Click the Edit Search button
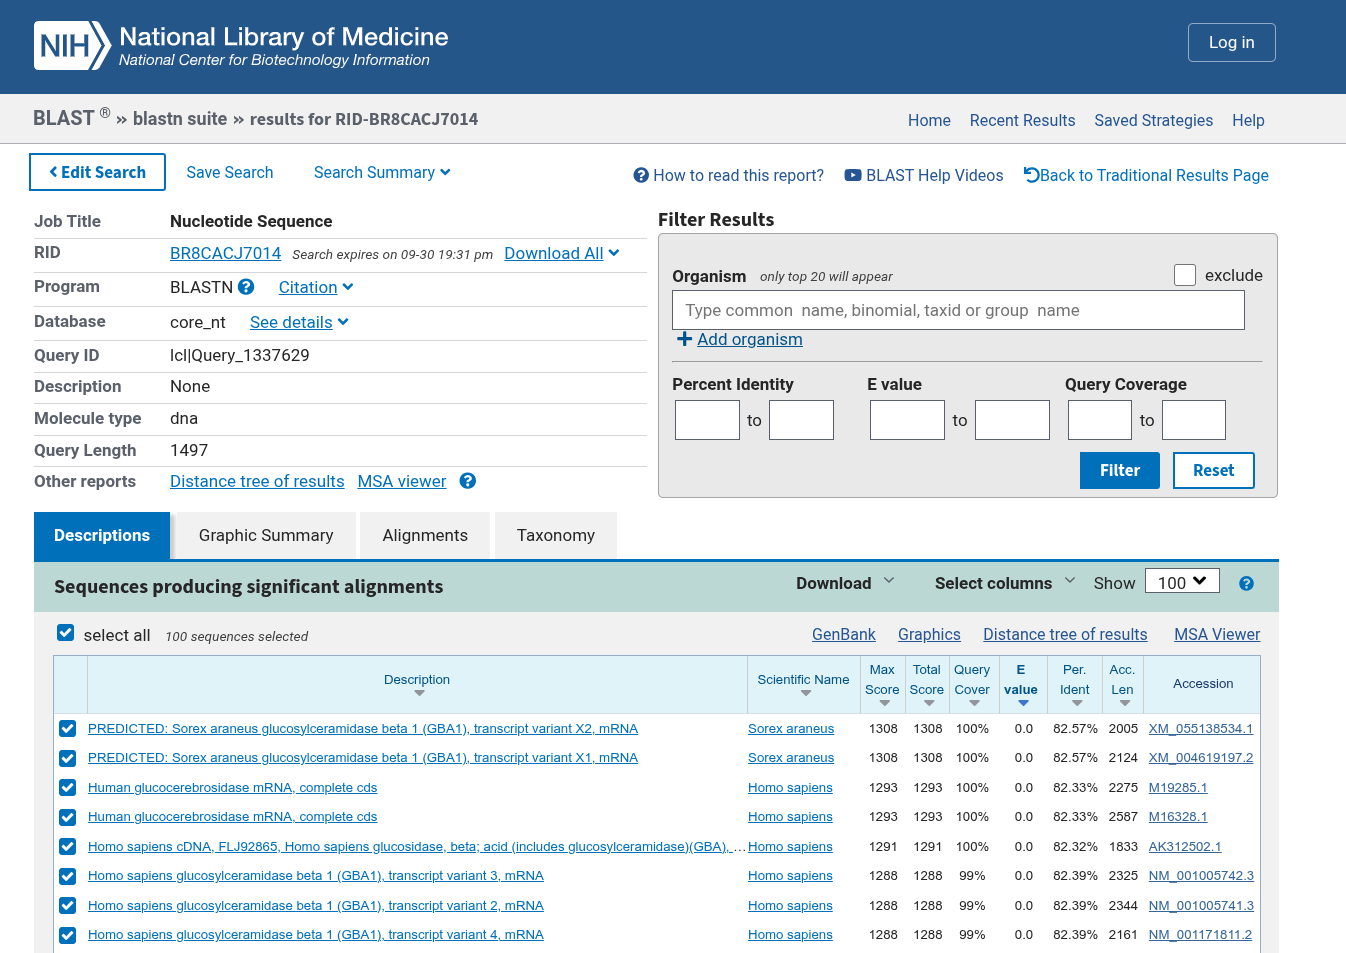The image size is (1346, 953). point(97,172)
